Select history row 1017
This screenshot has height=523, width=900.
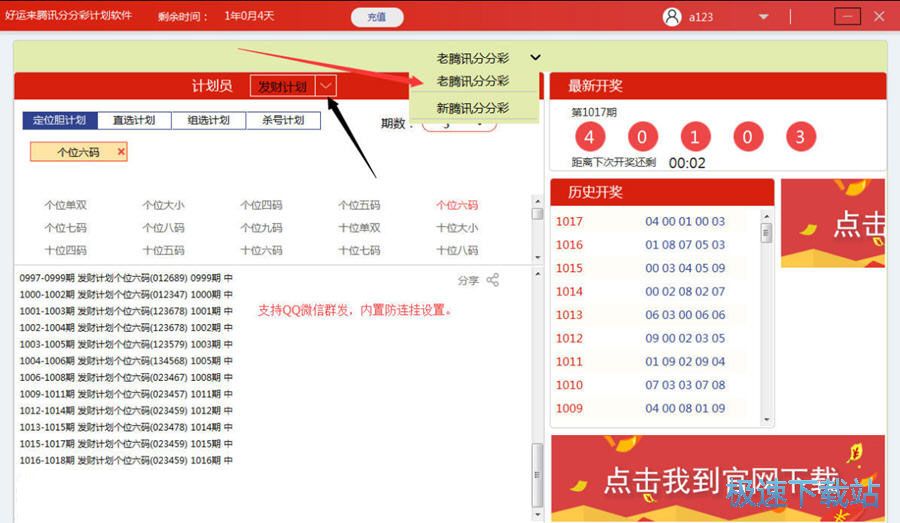coord(655,222)
